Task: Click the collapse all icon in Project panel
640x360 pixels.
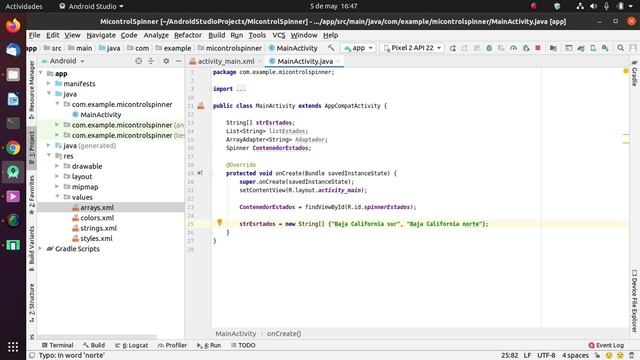Action: (x=151, y=61)
